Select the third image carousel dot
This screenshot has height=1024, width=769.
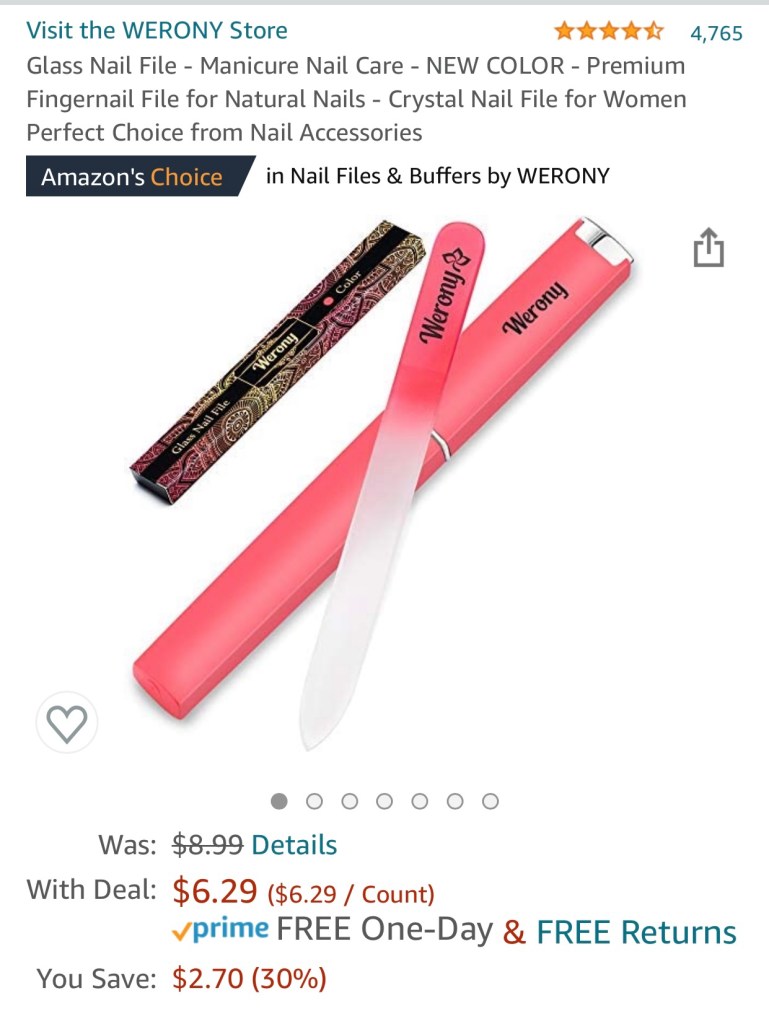click(350, 801)
